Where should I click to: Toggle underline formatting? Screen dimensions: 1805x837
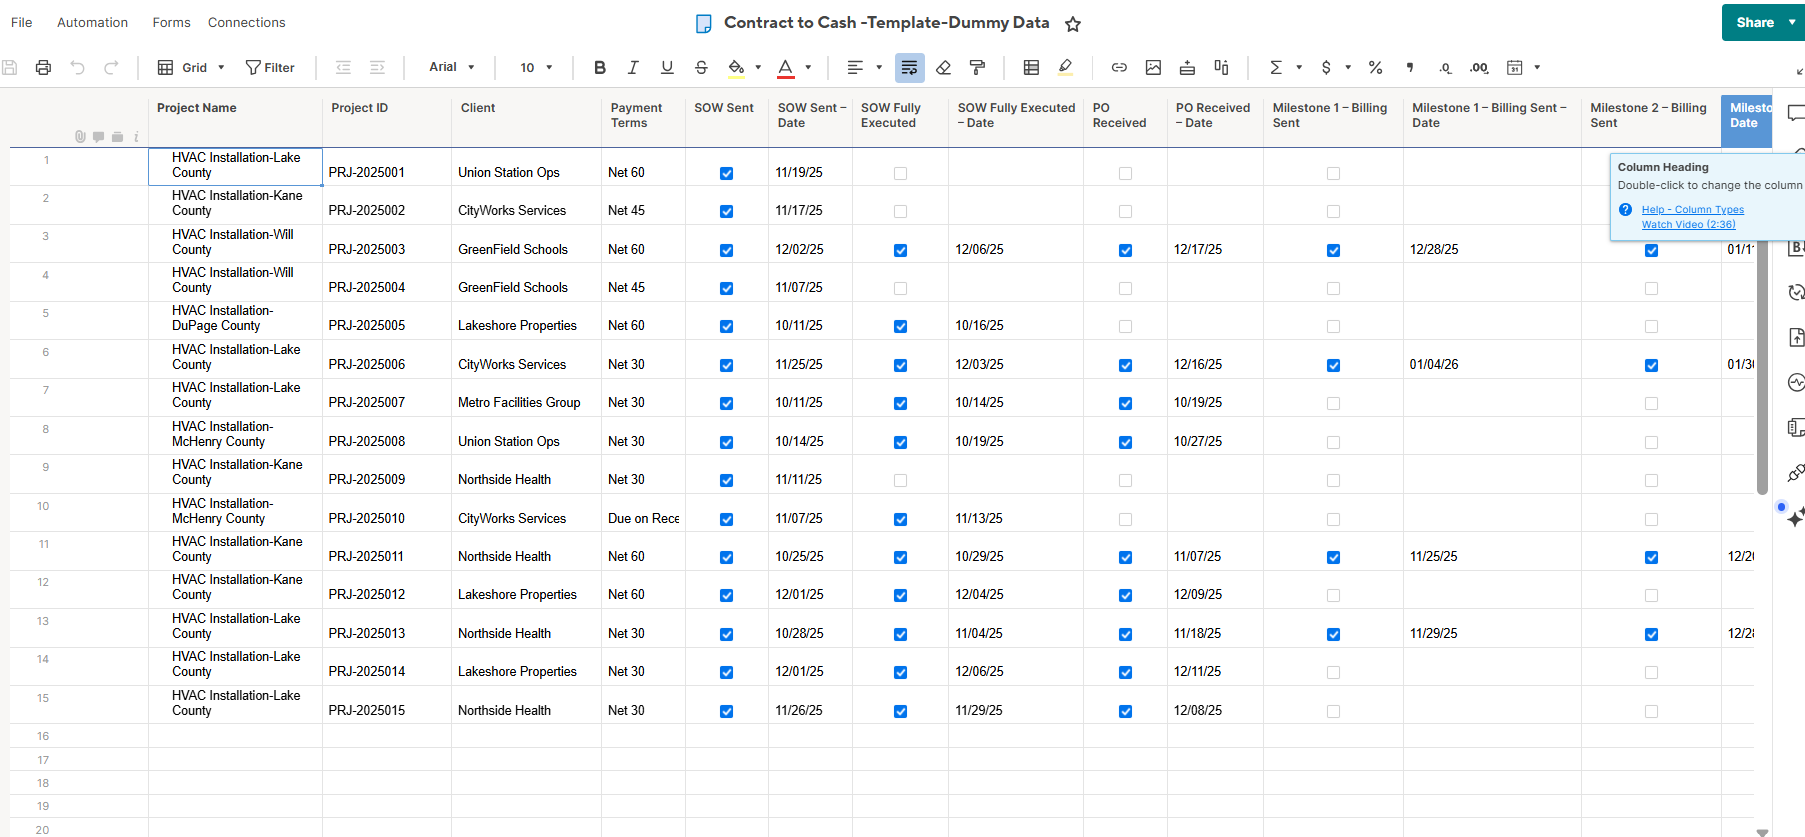(667, 67)
